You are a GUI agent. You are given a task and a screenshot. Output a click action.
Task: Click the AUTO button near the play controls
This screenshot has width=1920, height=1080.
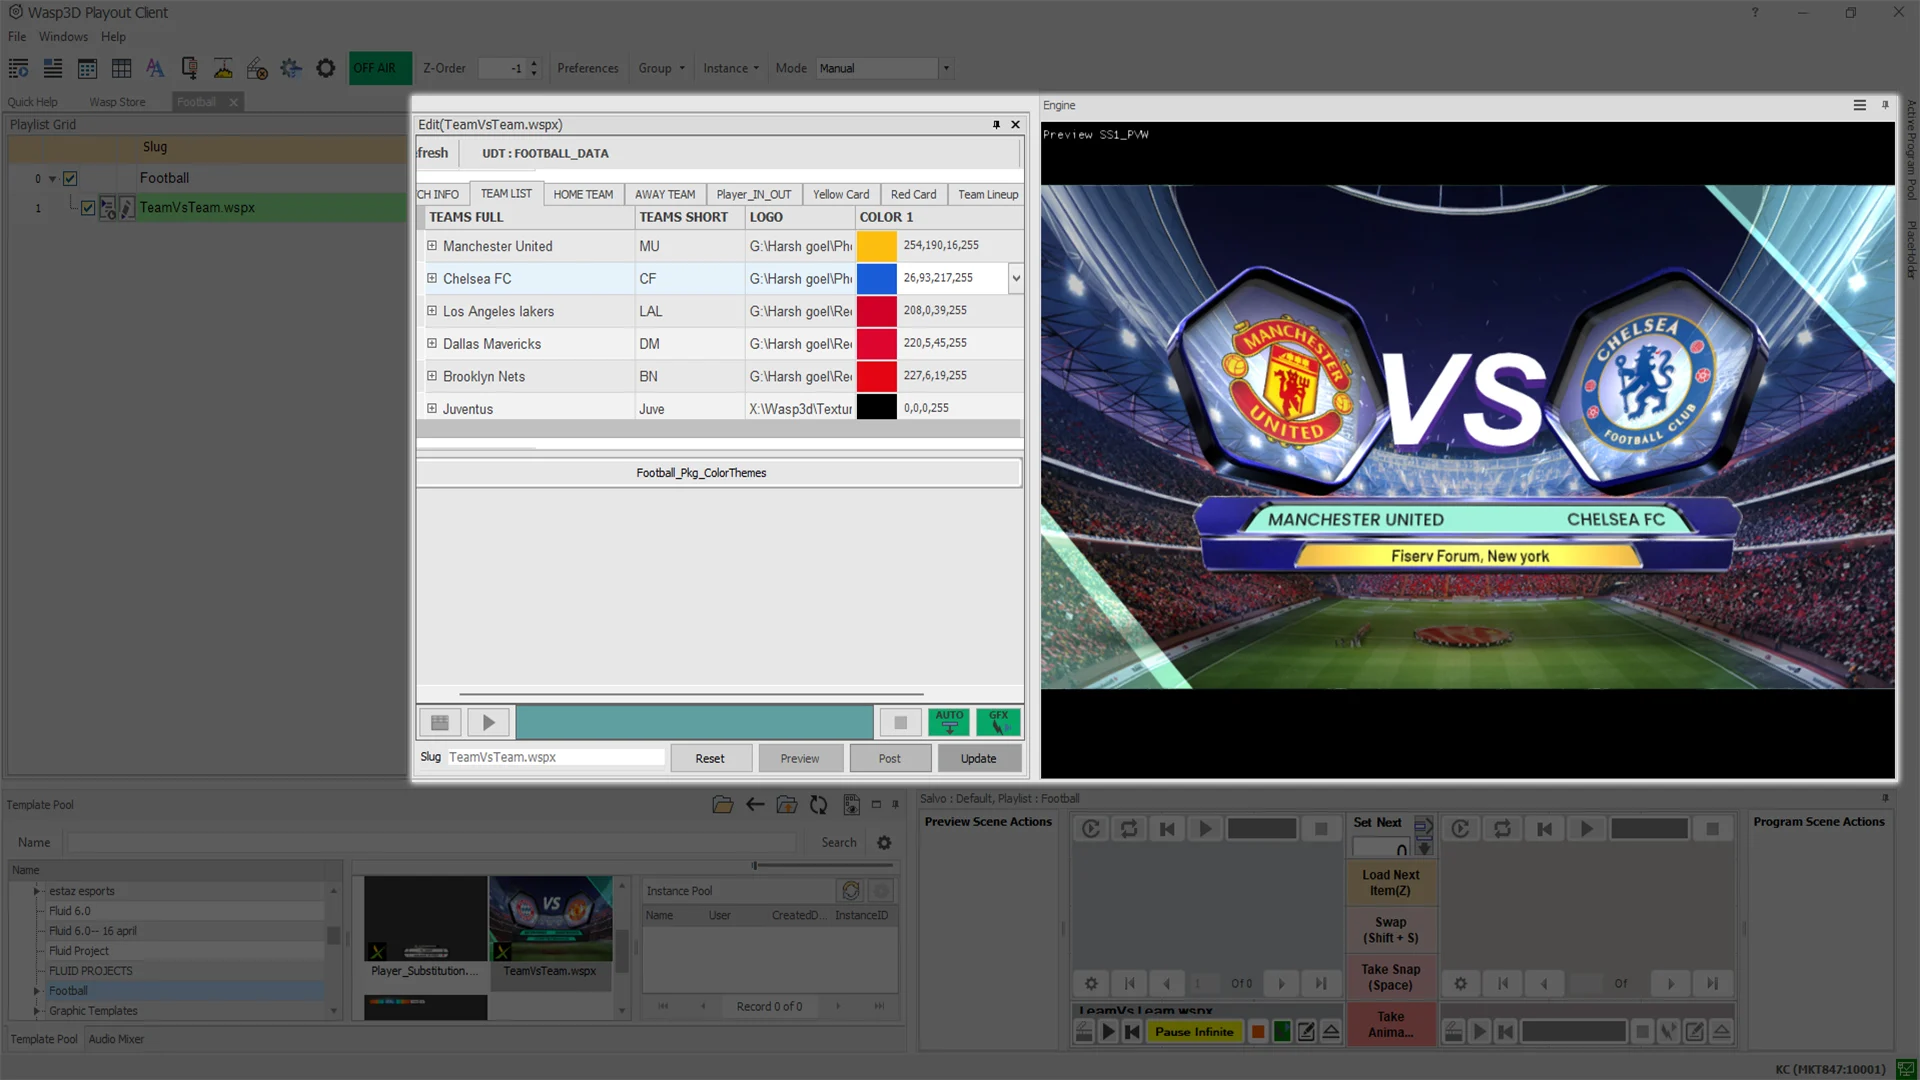(x=948, y=721)
